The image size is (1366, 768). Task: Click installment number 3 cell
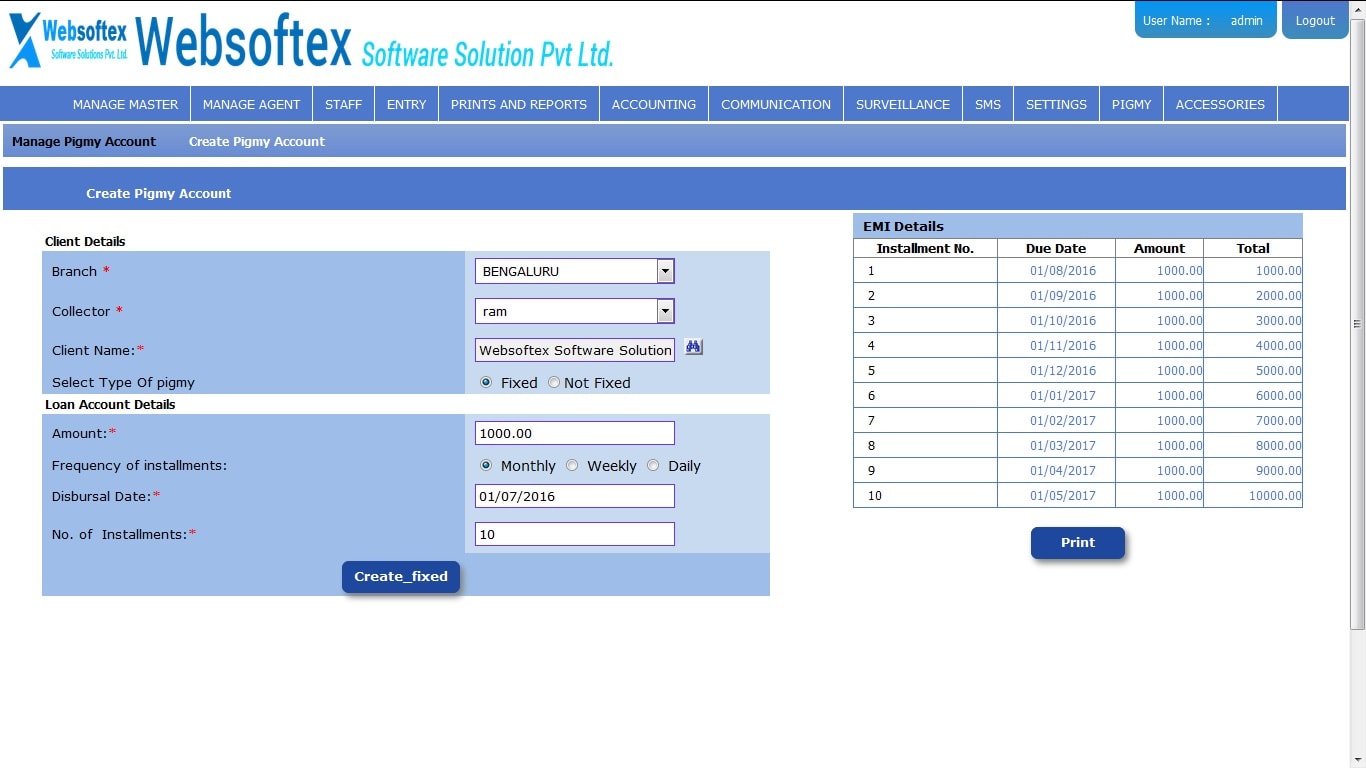point(925,320)
